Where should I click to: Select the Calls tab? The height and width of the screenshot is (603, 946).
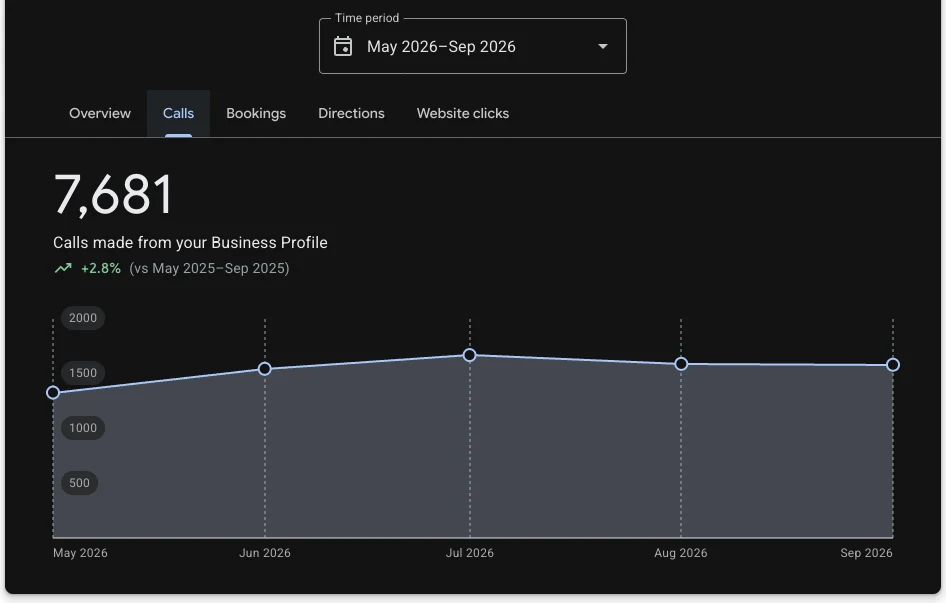178,113
